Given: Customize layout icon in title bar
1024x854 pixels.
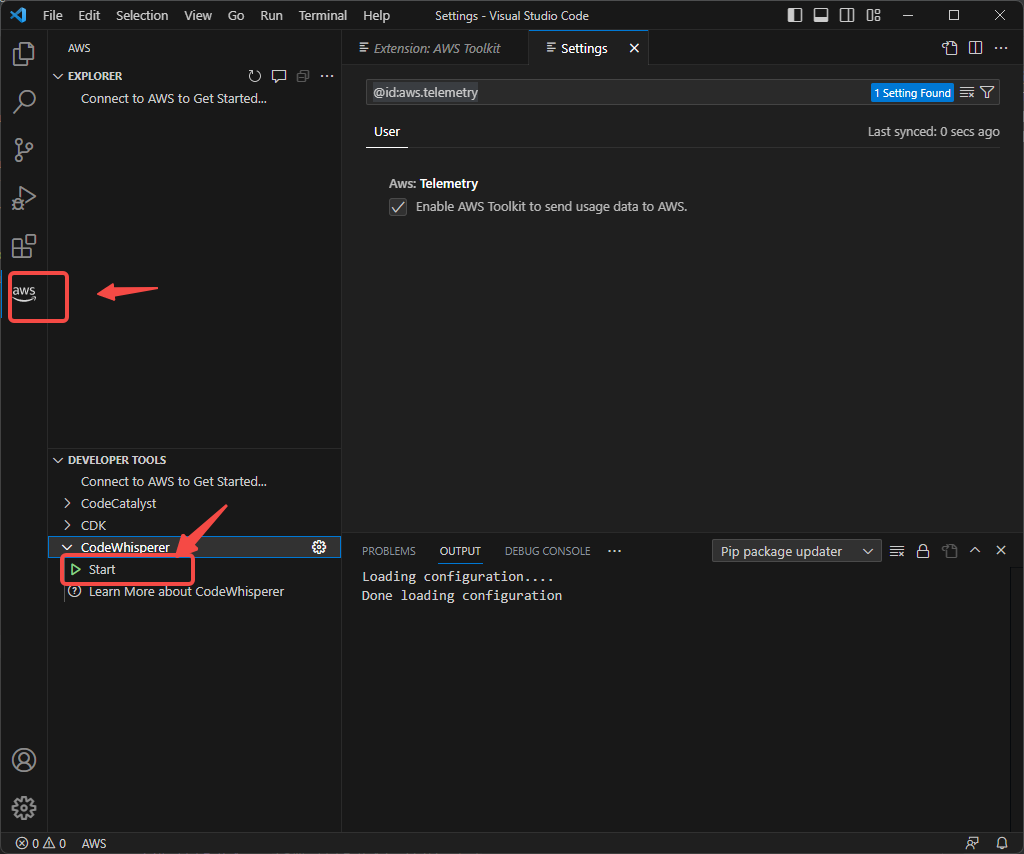Looking at the screenshot, I should (873, 15).
